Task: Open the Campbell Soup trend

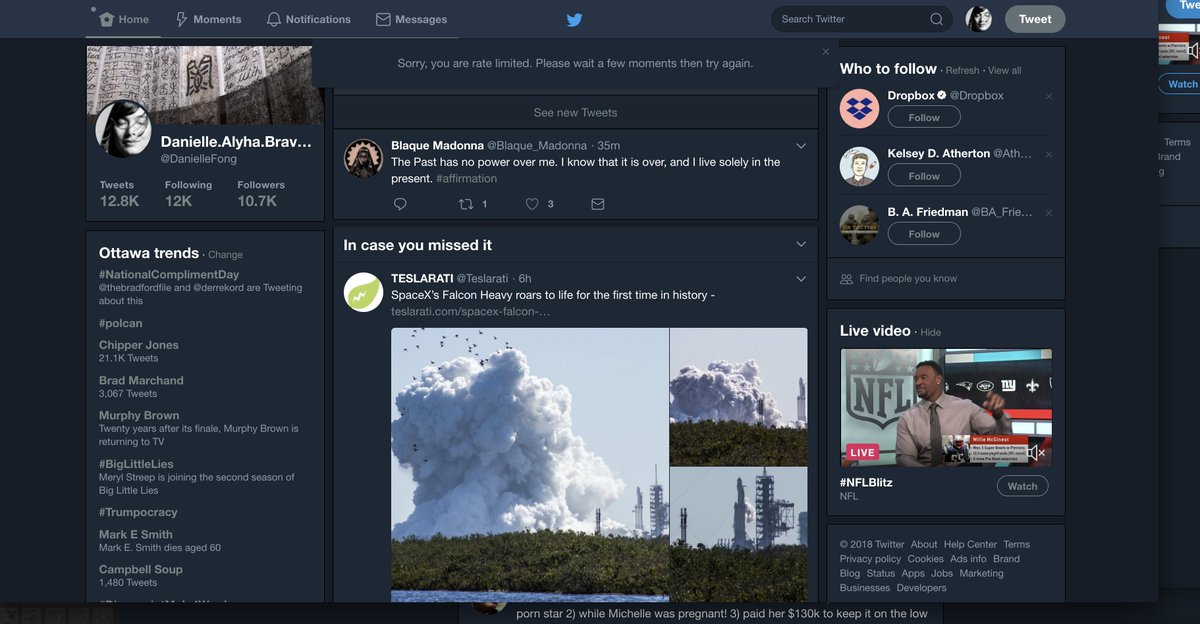Action: pyautogui.click(x=141, y=569)
